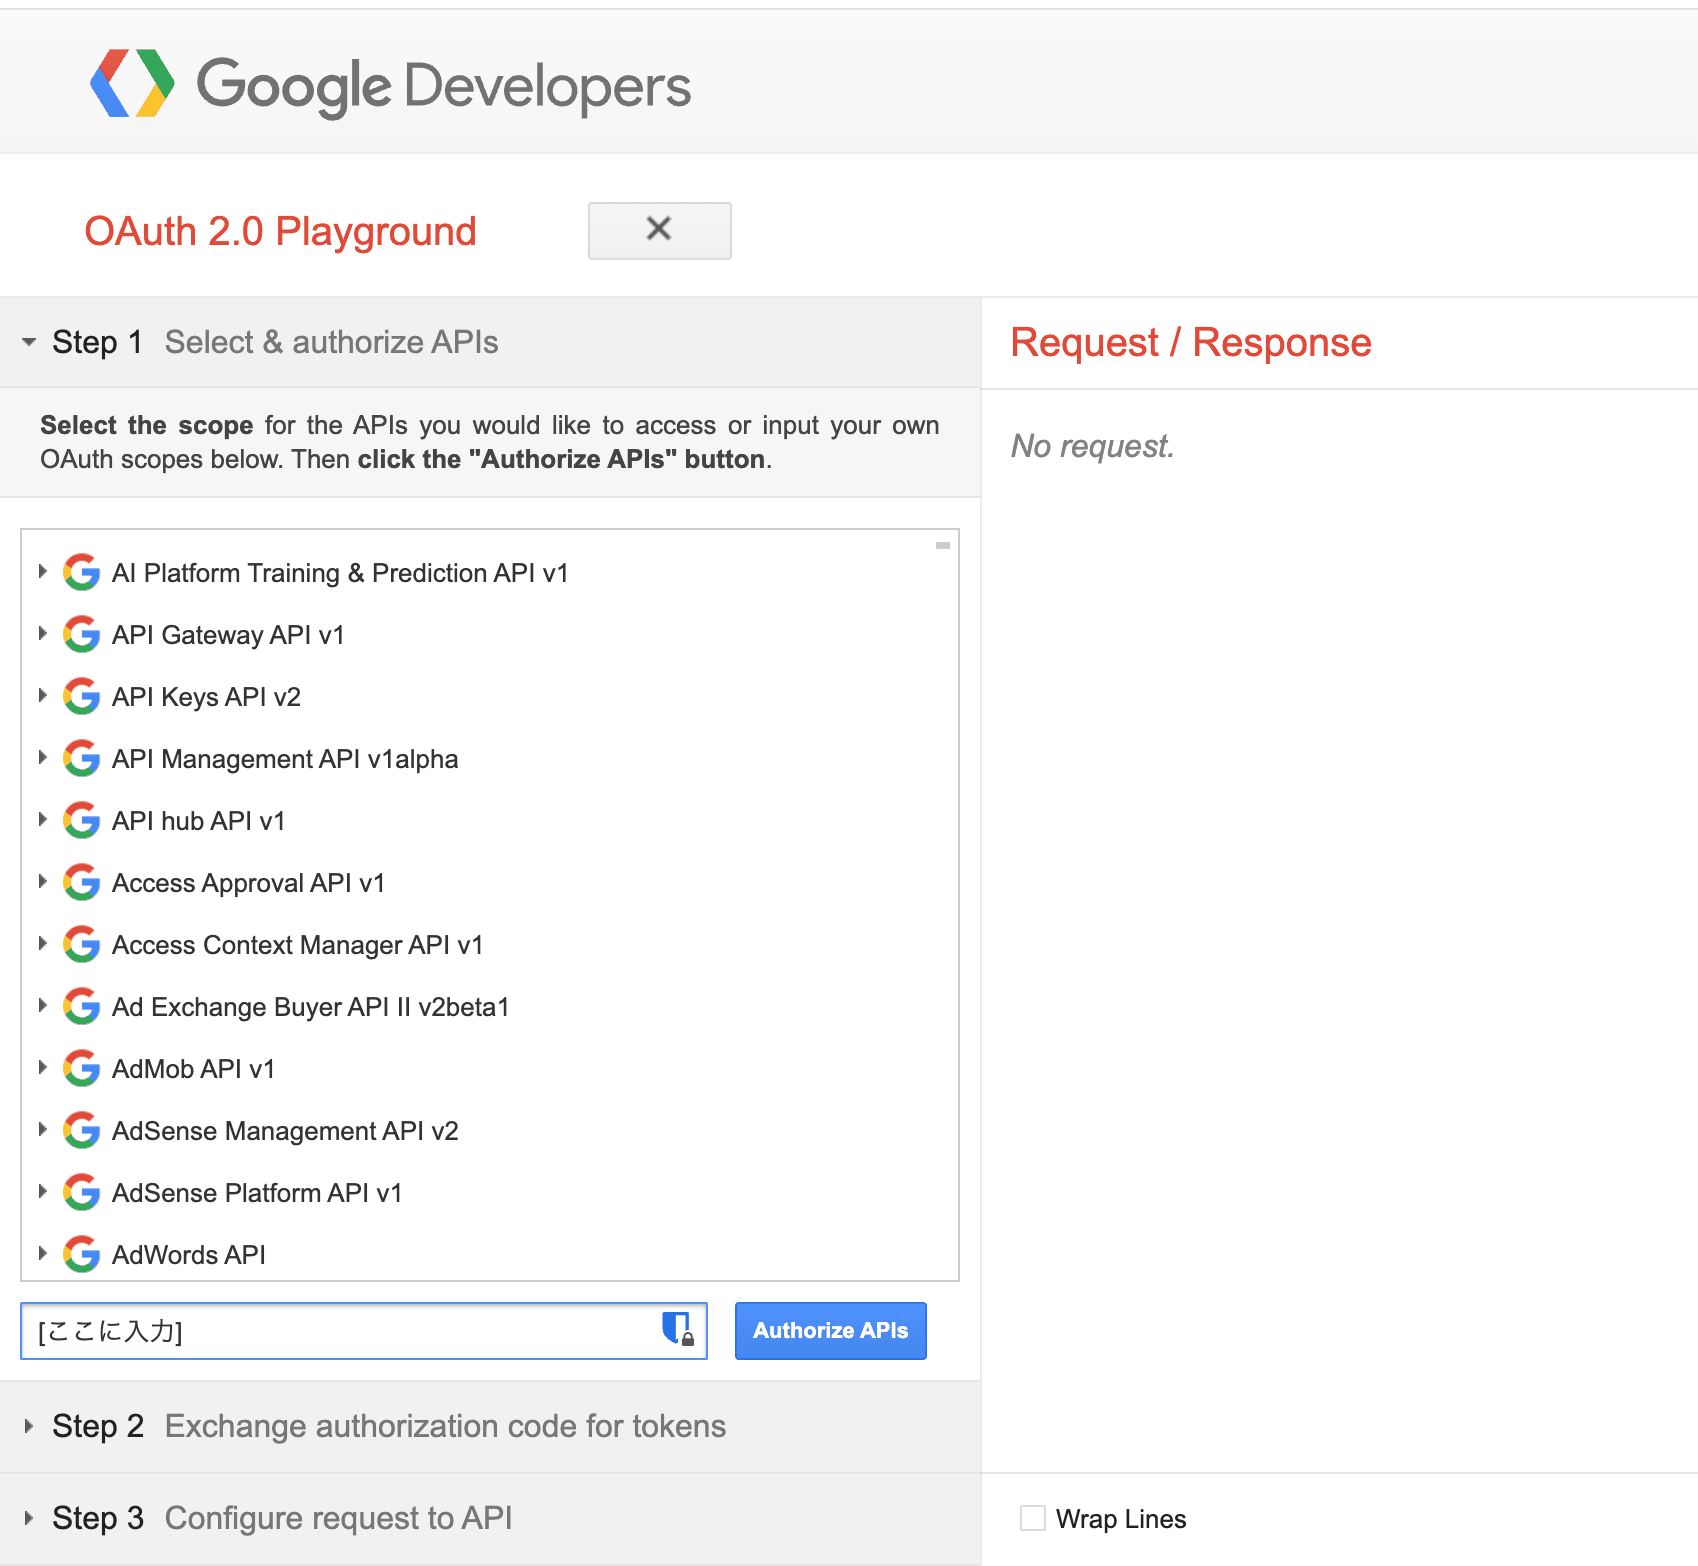Collapse Step 1 Select & authorize APIs
This screenshot has width=1698, height=1566.
tap(490, 342)
